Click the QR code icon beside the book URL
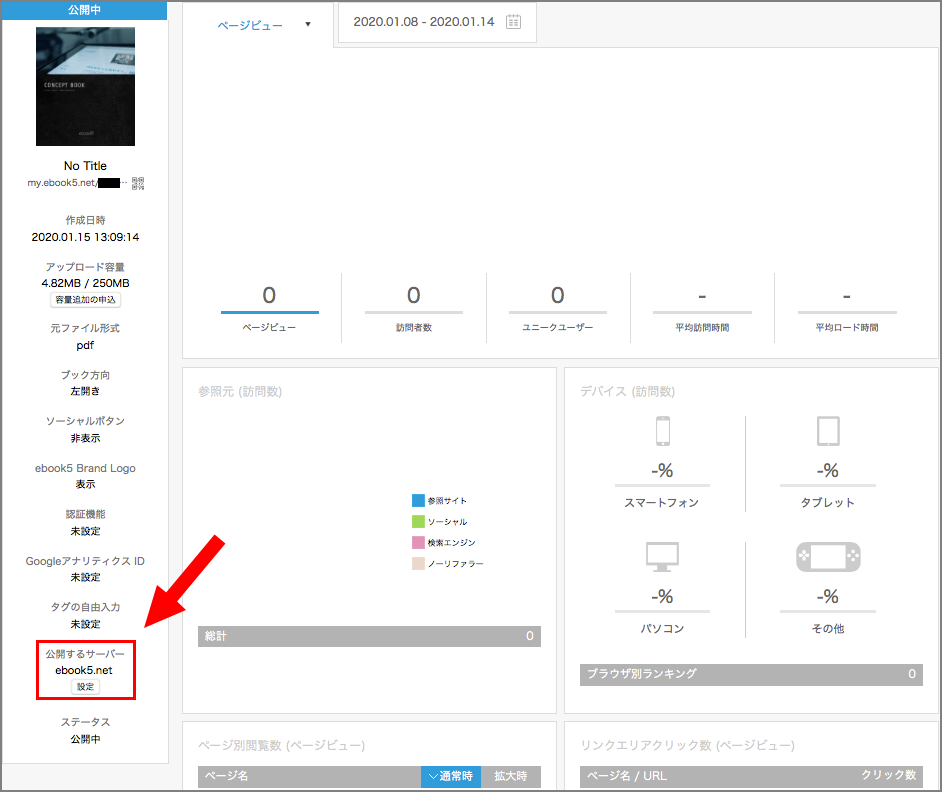This screenshot has width=942, height=792. point(138,183)
